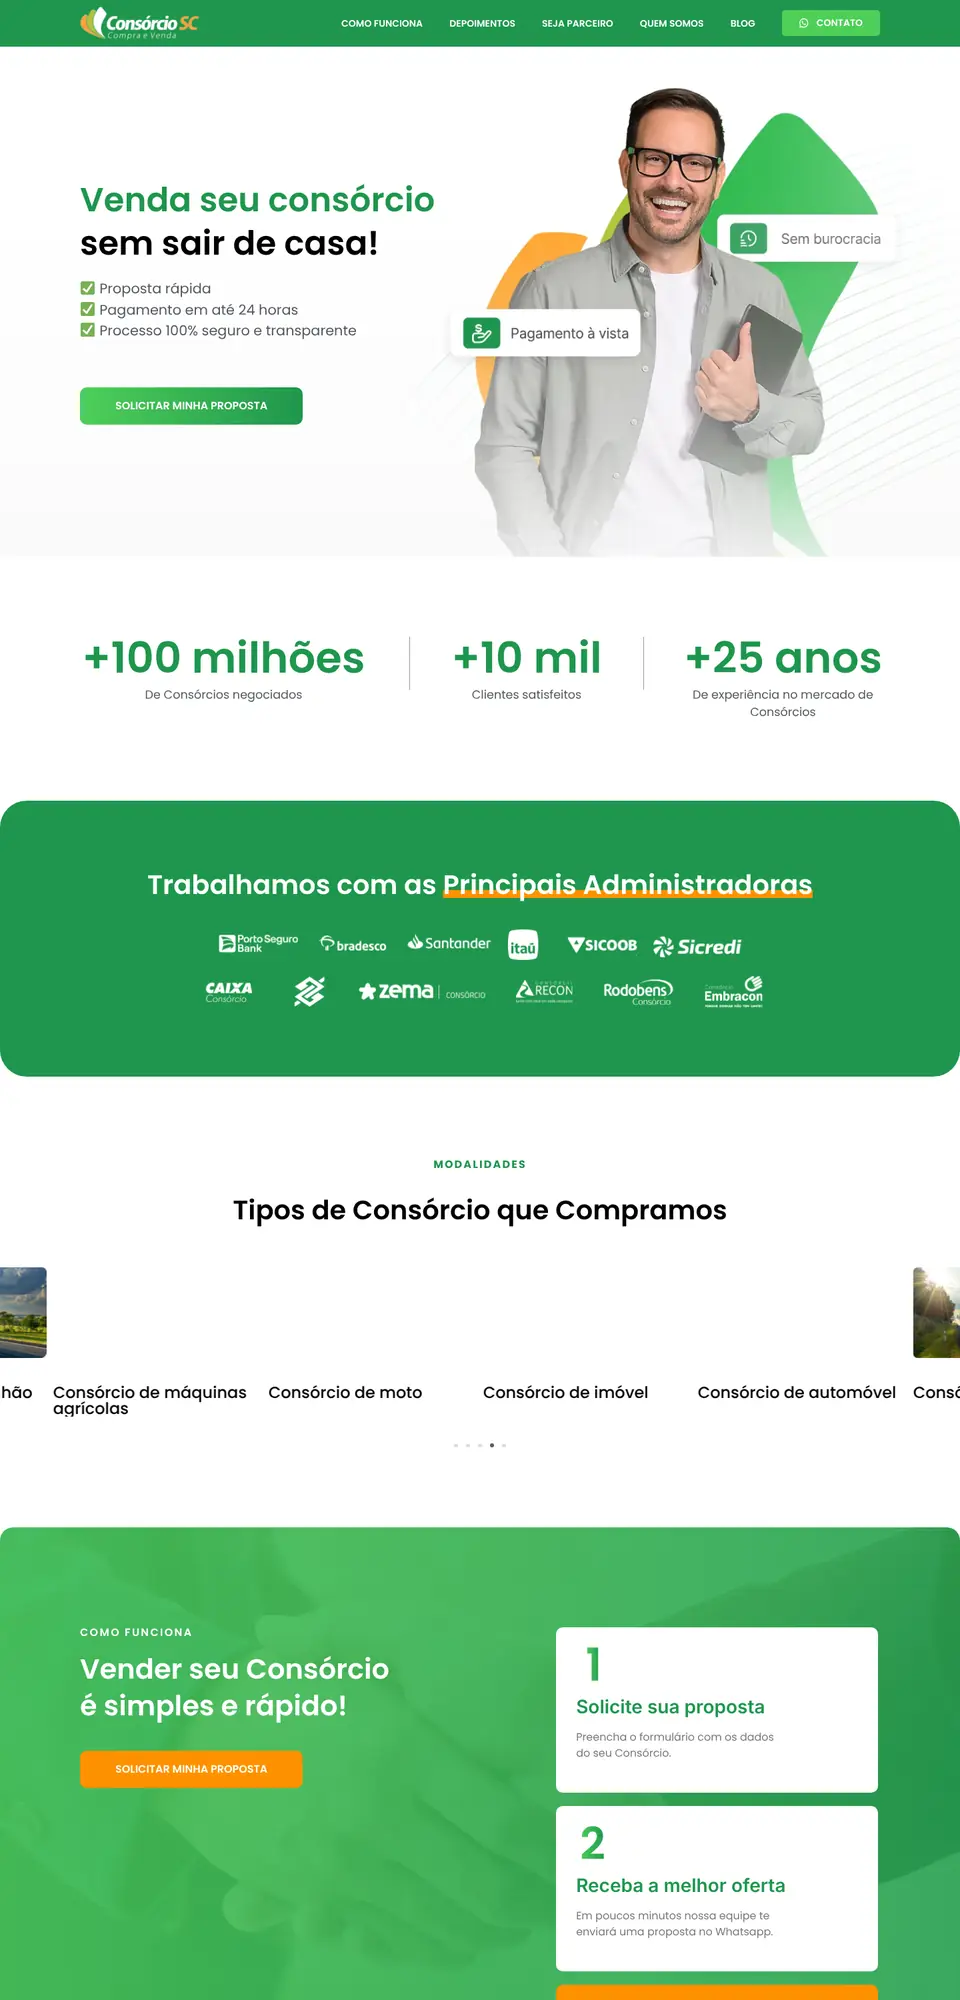Click the first carousel pagination dot
960x2000 pixels.
coord(456,1445)
